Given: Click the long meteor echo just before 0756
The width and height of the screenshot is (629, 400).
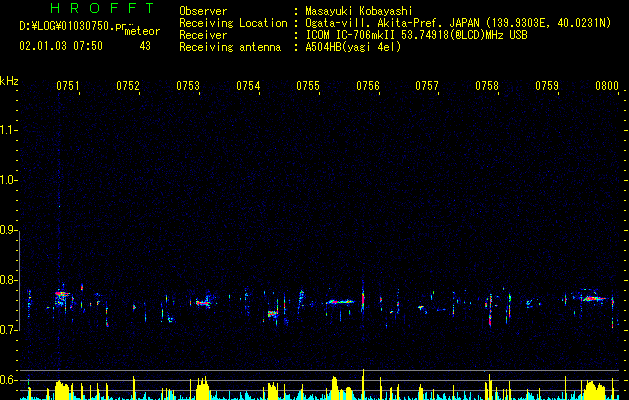Looking at the screenshot, I should click(x=341, y=302).
